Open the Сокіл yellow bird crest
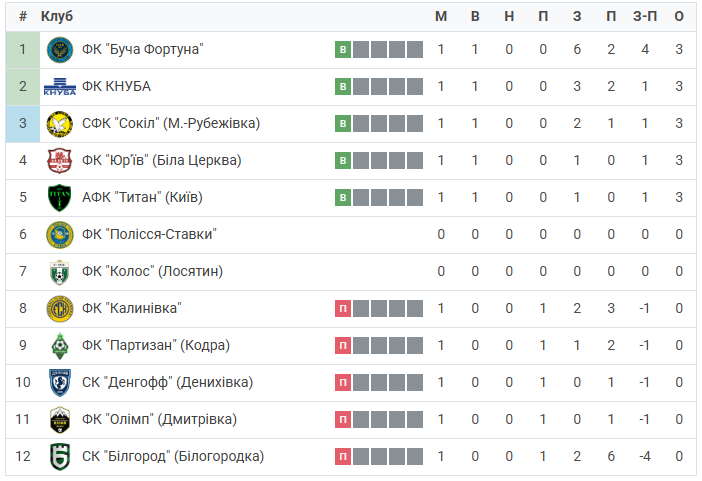The width and height of the screenshot is (702, 481). (60, 124)
